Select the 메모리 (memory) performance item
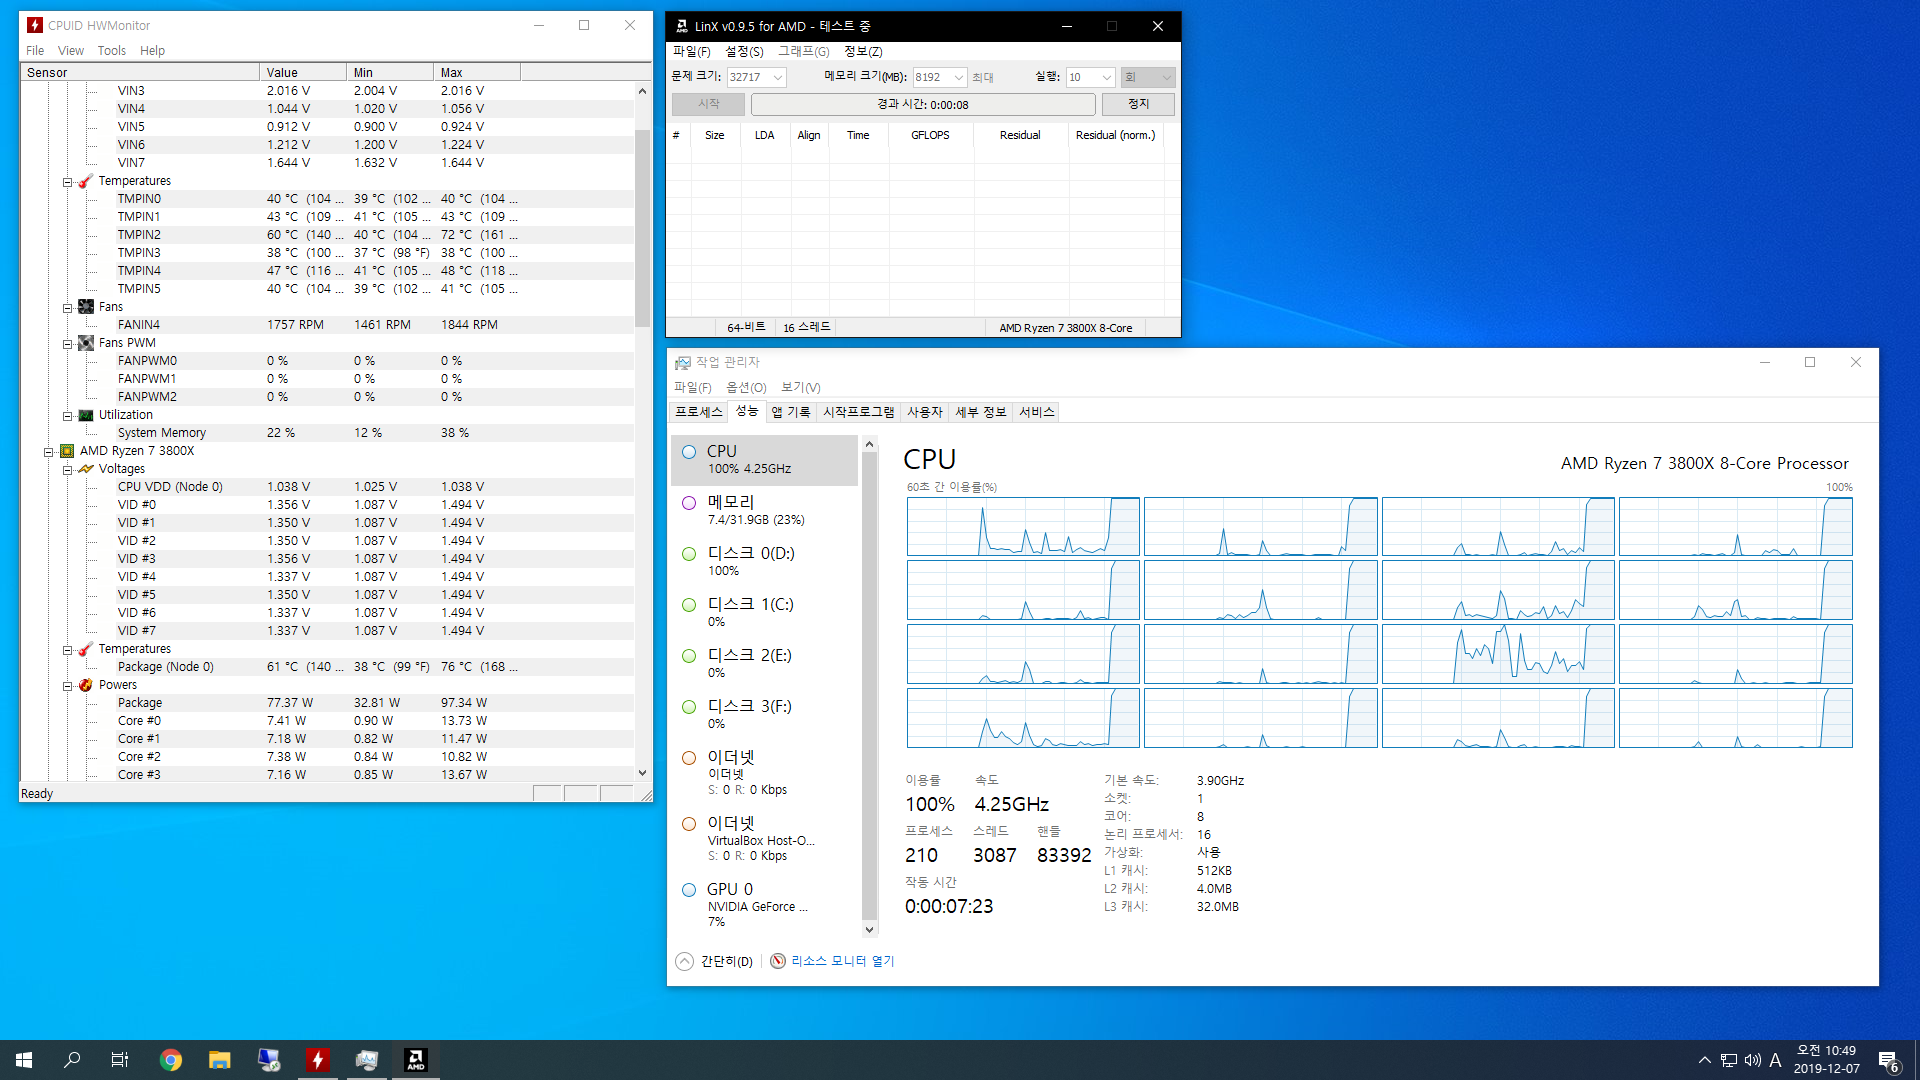1920x1080 pixels. (x=764, y=510)
